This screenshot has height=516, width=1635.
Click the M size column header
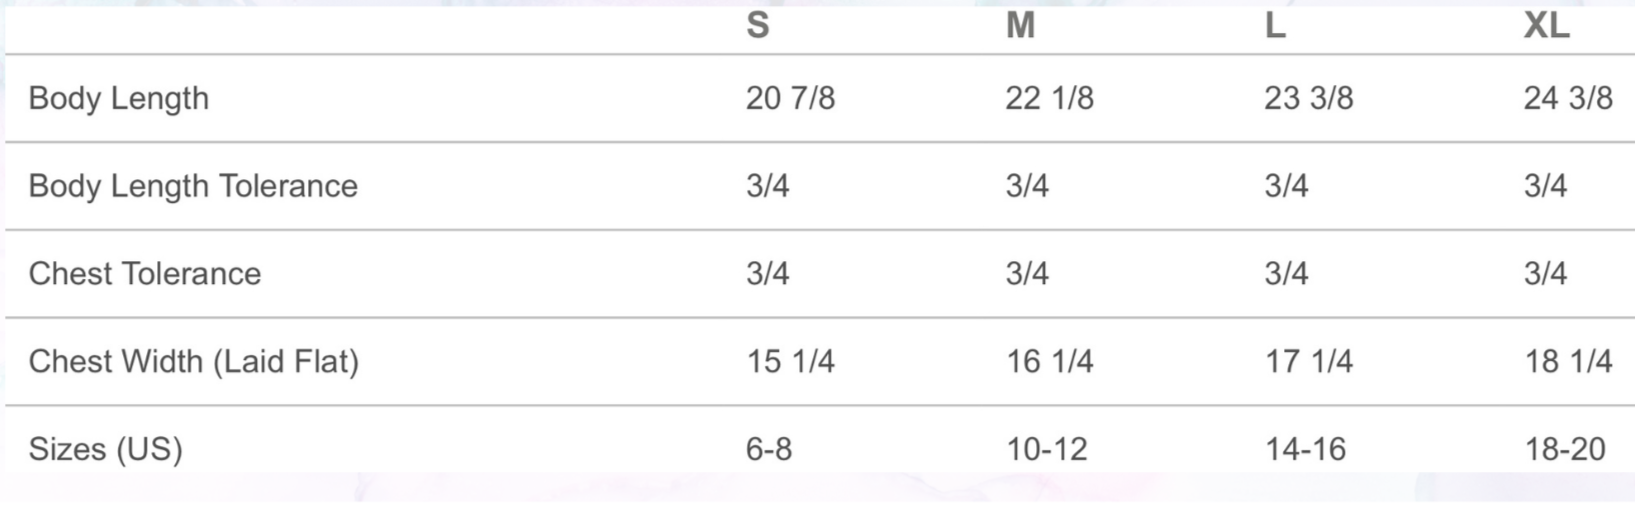click(x=1020, y=25)
